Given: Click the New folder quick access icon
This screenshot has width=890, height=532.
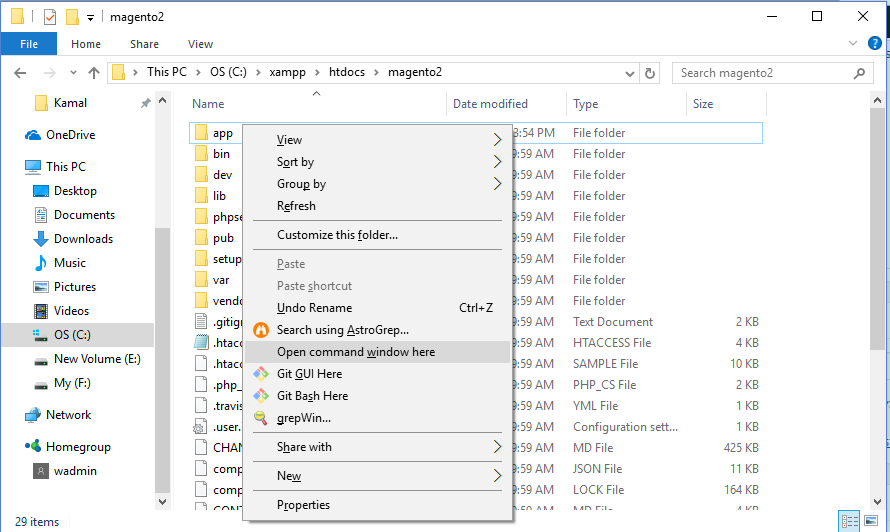Looking at the screenshot, I should [x=72, y=17].
